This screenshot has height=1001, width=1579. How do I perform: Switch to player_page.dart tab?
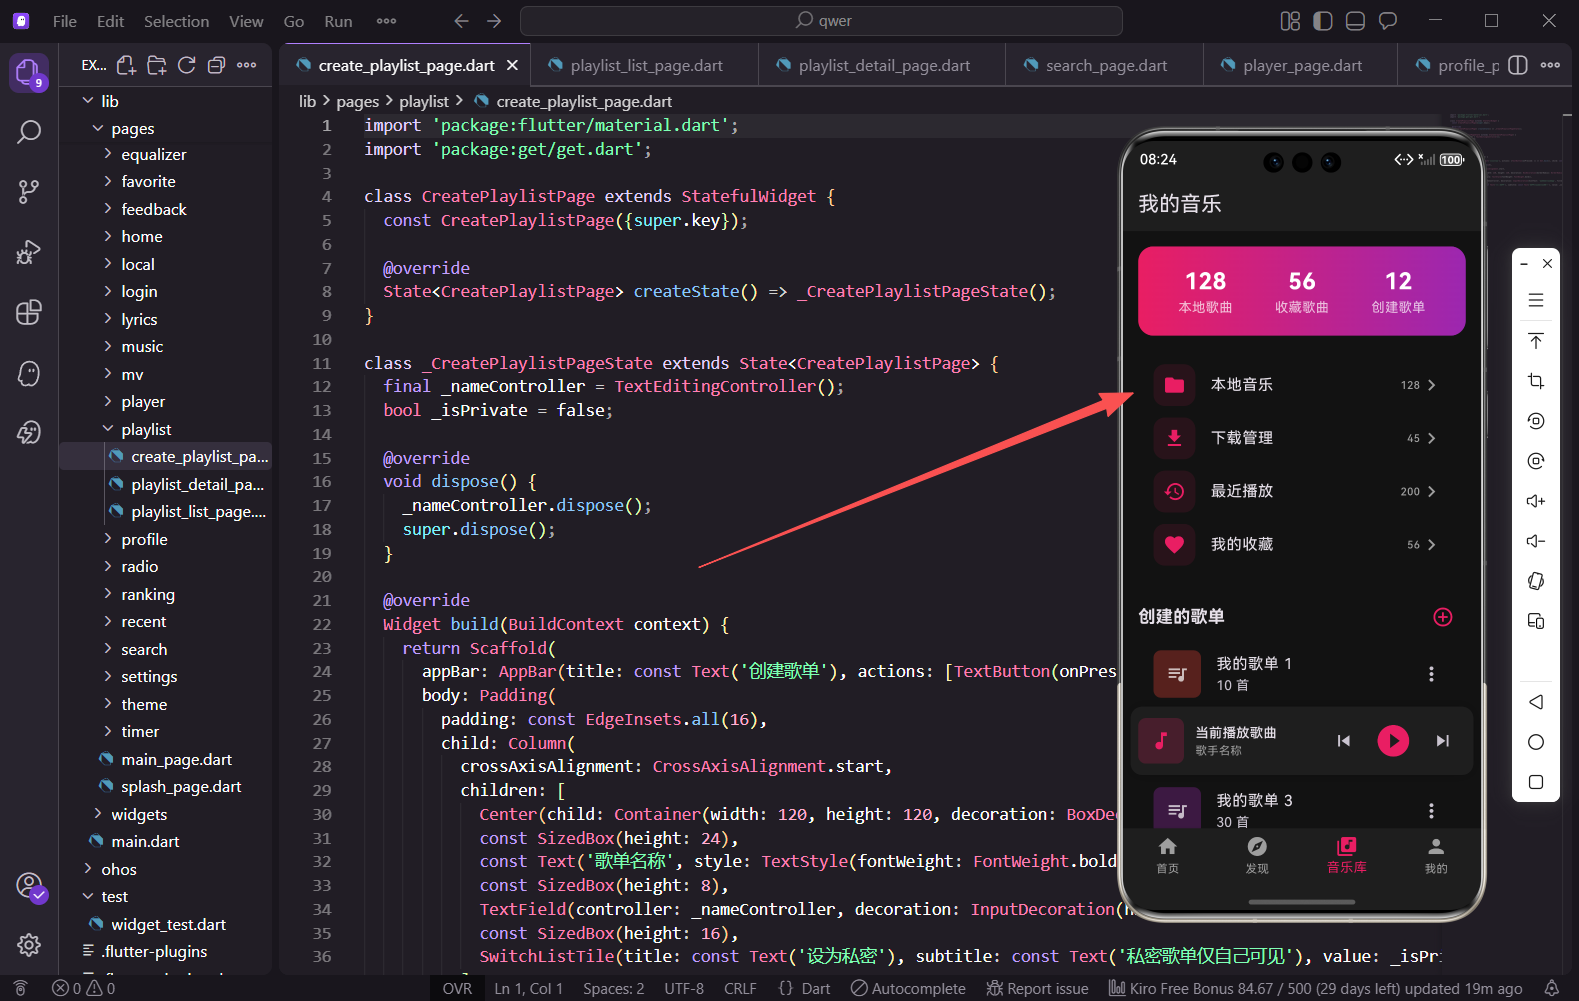1301,65
